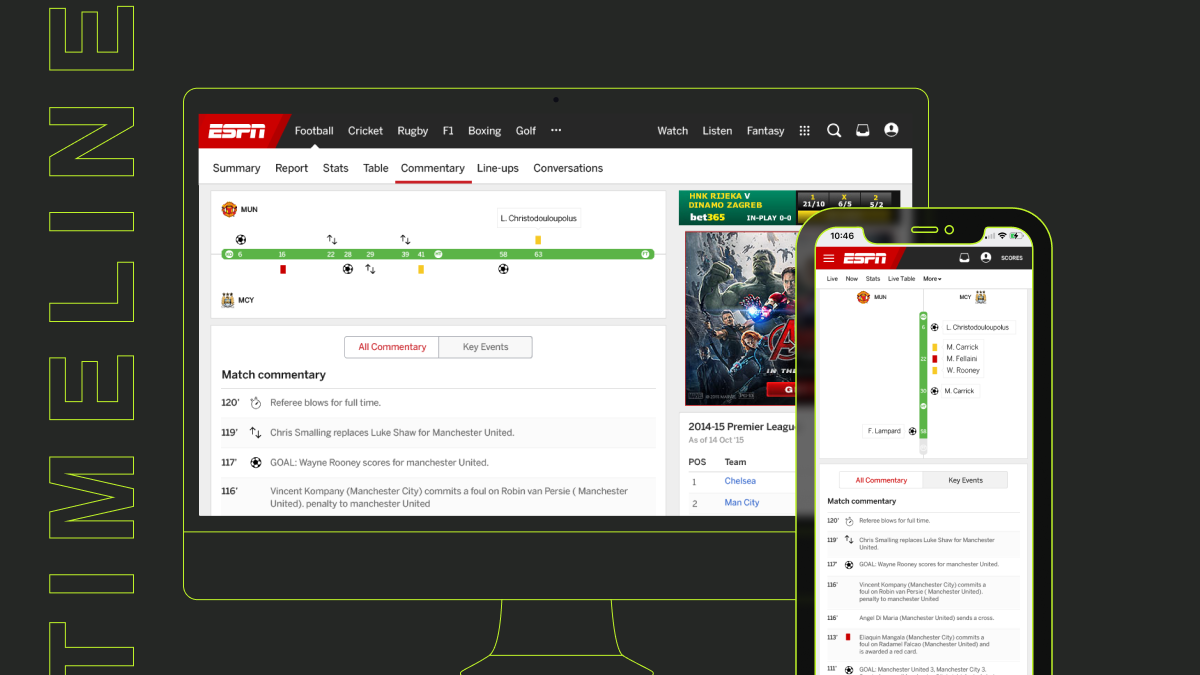The width and height of the screenshot is (1200, 675).
Task: Click the inbox tray icon in desktop header
Action: (x=862, y=130)
